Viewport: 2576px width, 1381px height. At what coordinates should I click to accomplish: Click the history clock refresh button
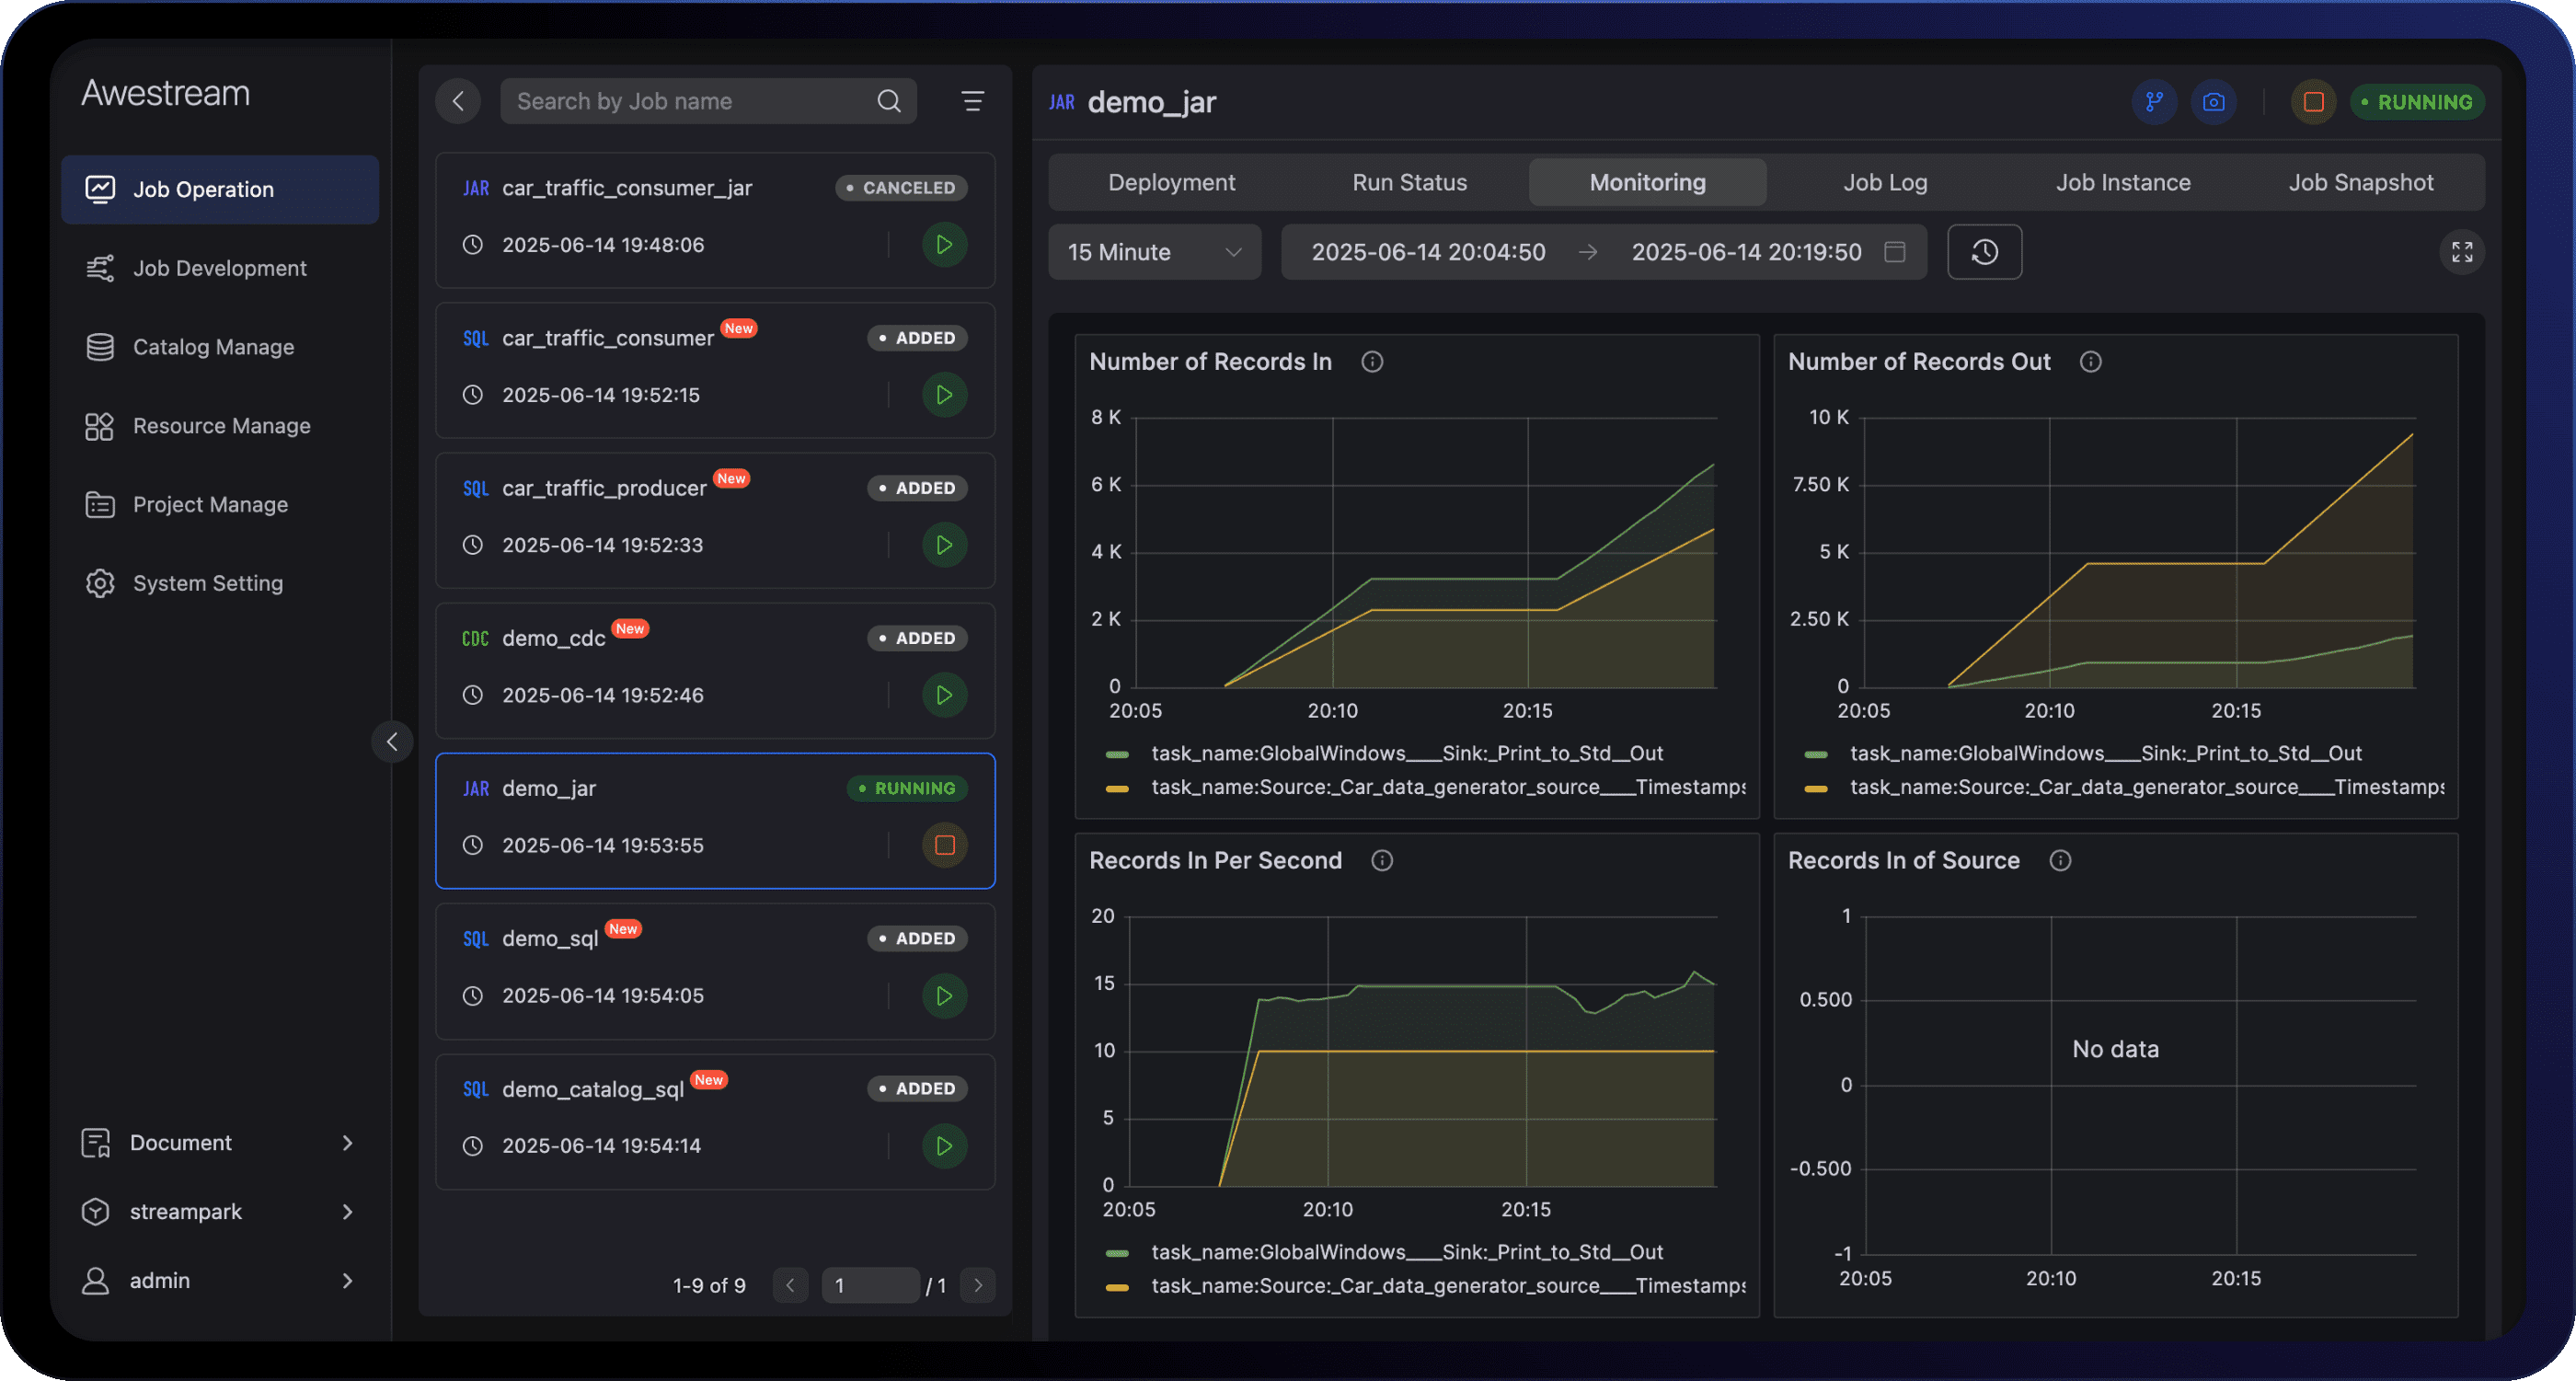1984,252
